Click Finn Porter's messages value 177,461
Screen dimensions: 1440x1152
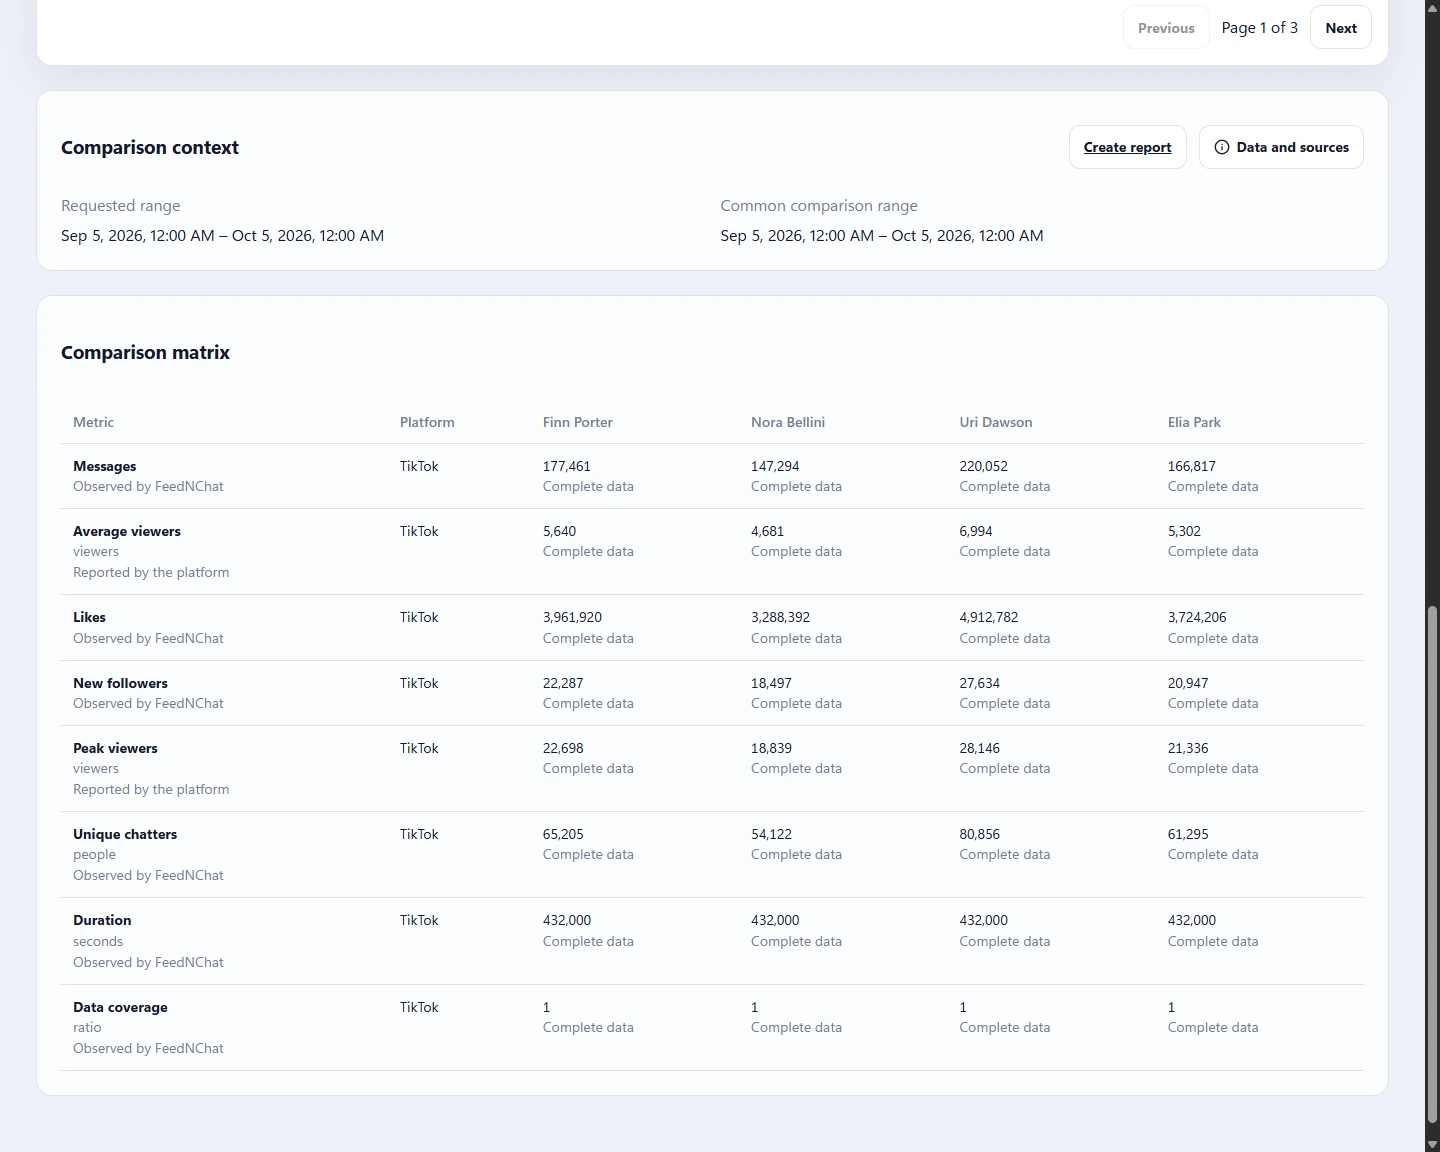click(x=566, y=466)
